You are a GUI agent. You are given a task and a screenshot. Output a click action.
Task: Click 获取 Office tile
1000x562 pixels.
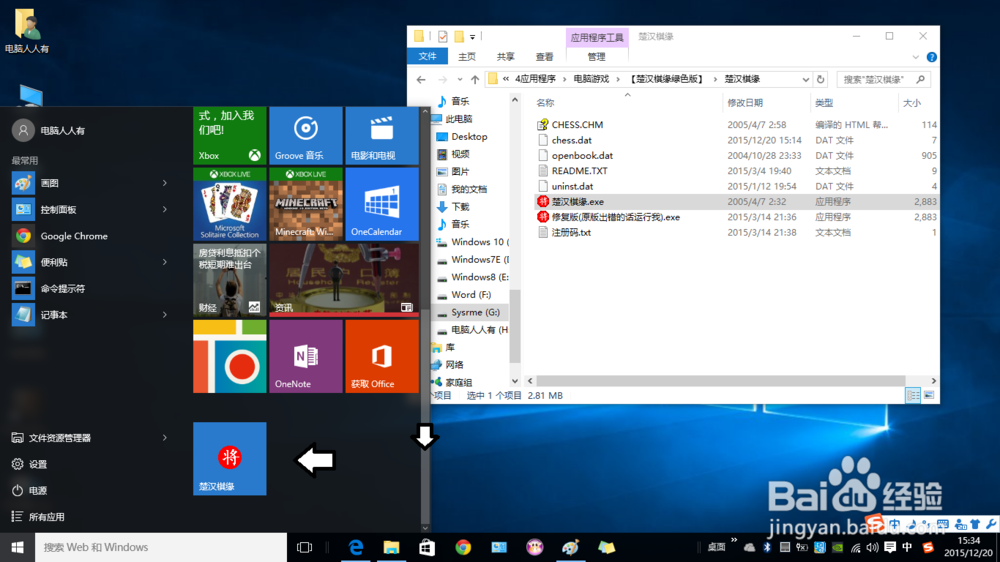click(381, 356)
